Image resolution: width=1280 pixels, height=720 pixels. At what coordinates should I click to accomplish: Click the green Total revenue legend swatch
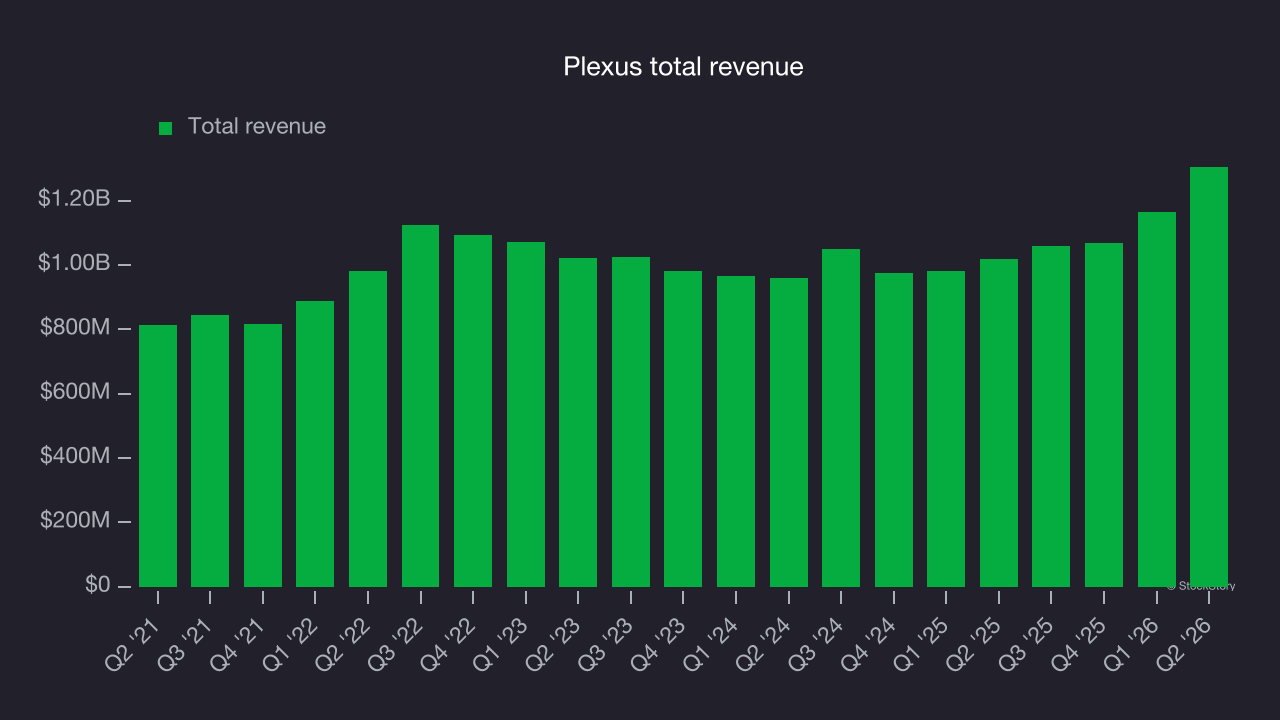(166, 128)
